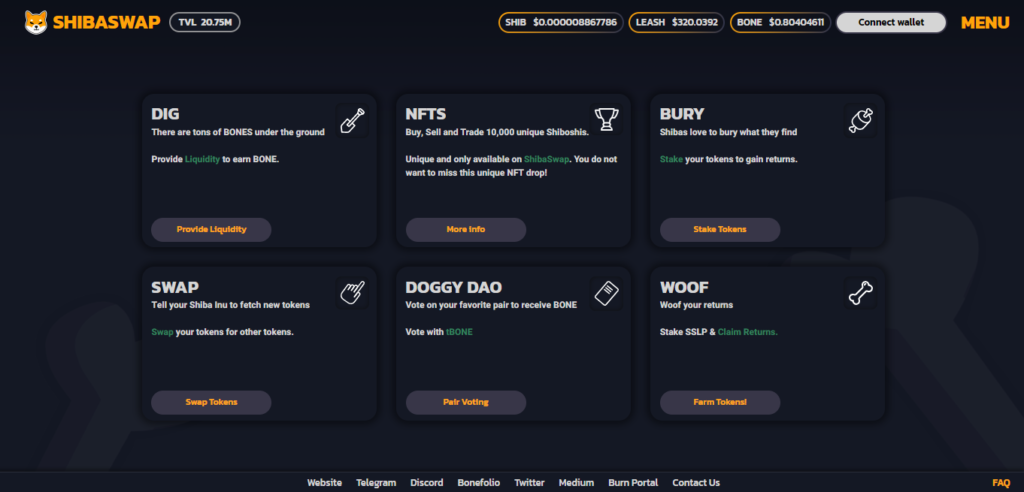Open the MENU at top right
Viewport: 1024px width, 492px height.
click(x=985, y=23)
